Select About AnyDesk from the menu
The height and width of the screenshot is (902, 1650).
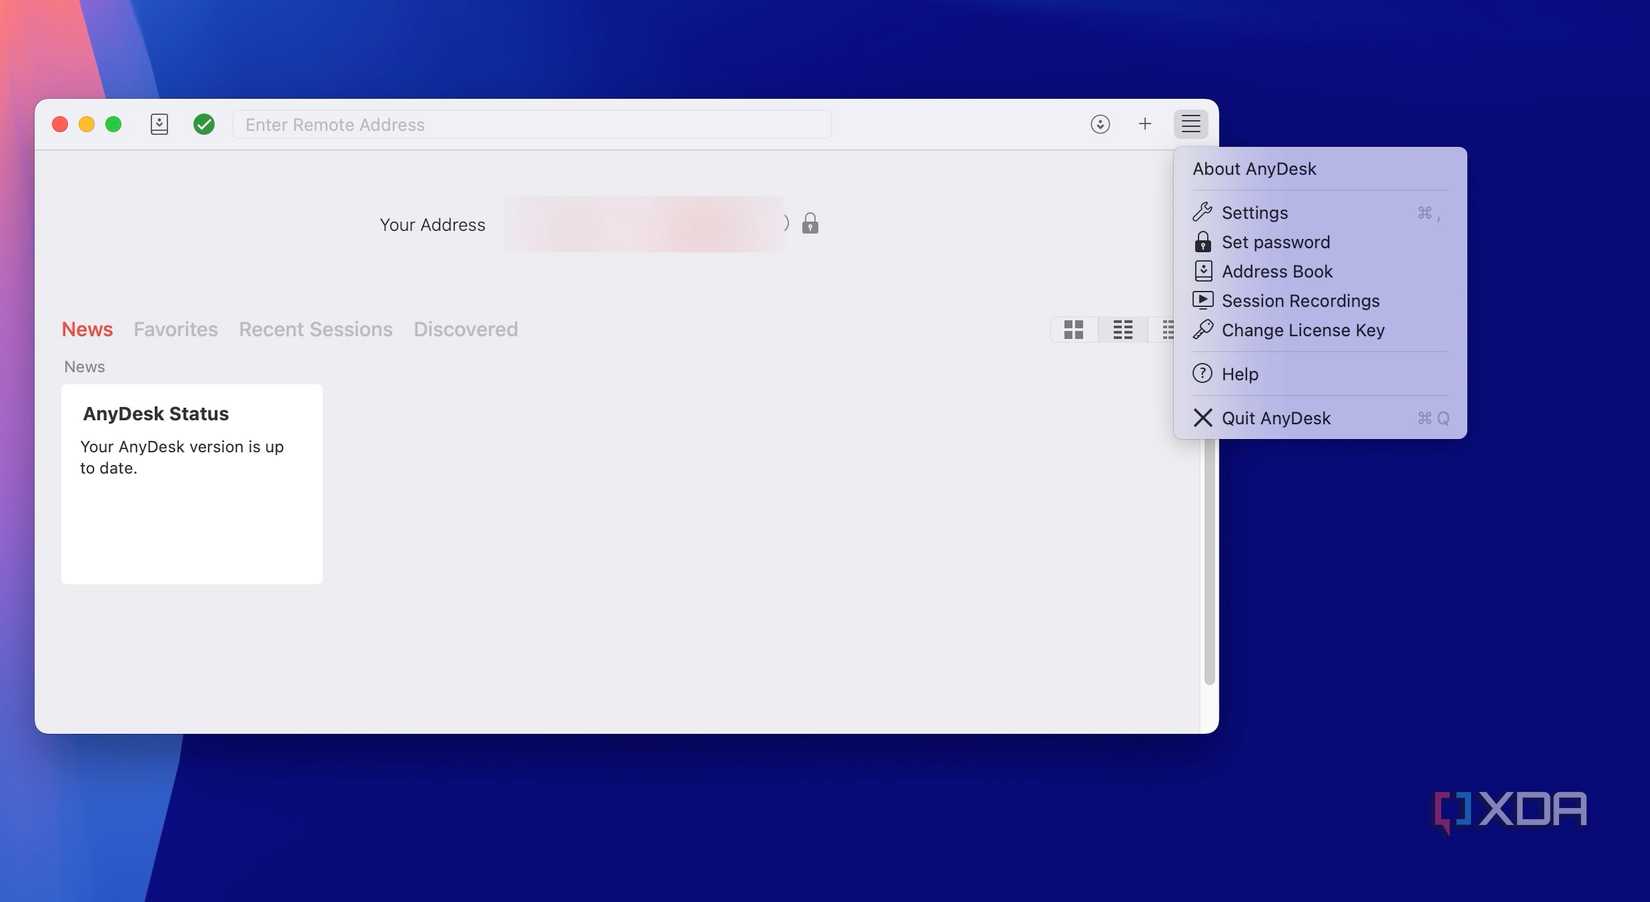click(x=1254, y=168)
